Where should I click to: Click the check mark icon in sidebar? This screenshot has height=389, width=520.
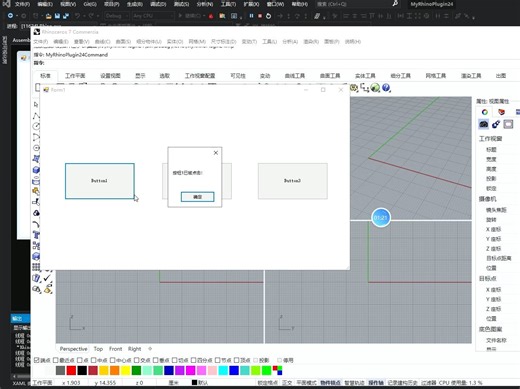coord(47,278)
